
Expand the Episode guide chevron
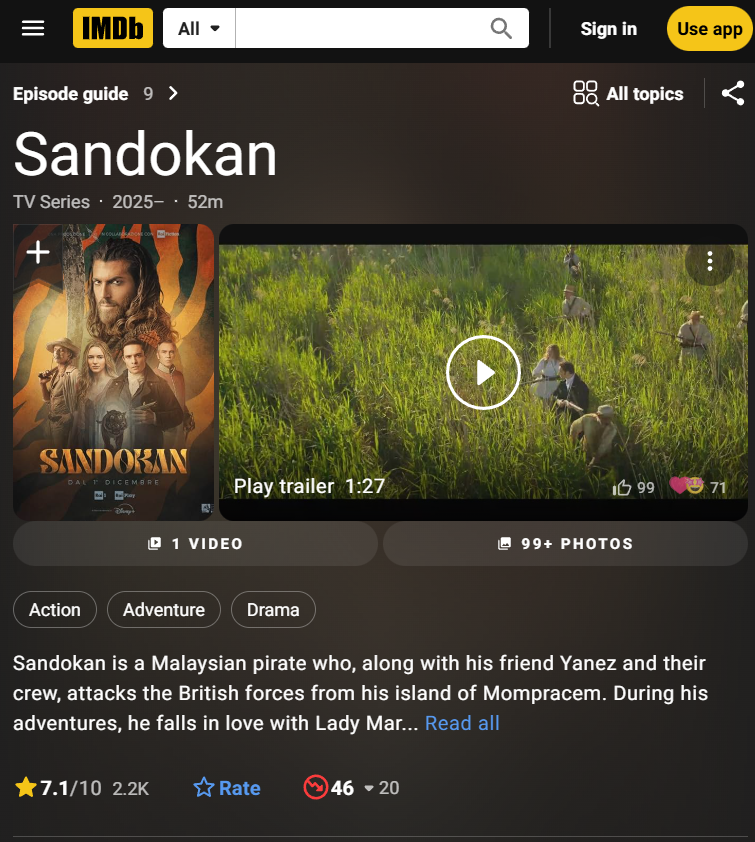pos(173,93)
